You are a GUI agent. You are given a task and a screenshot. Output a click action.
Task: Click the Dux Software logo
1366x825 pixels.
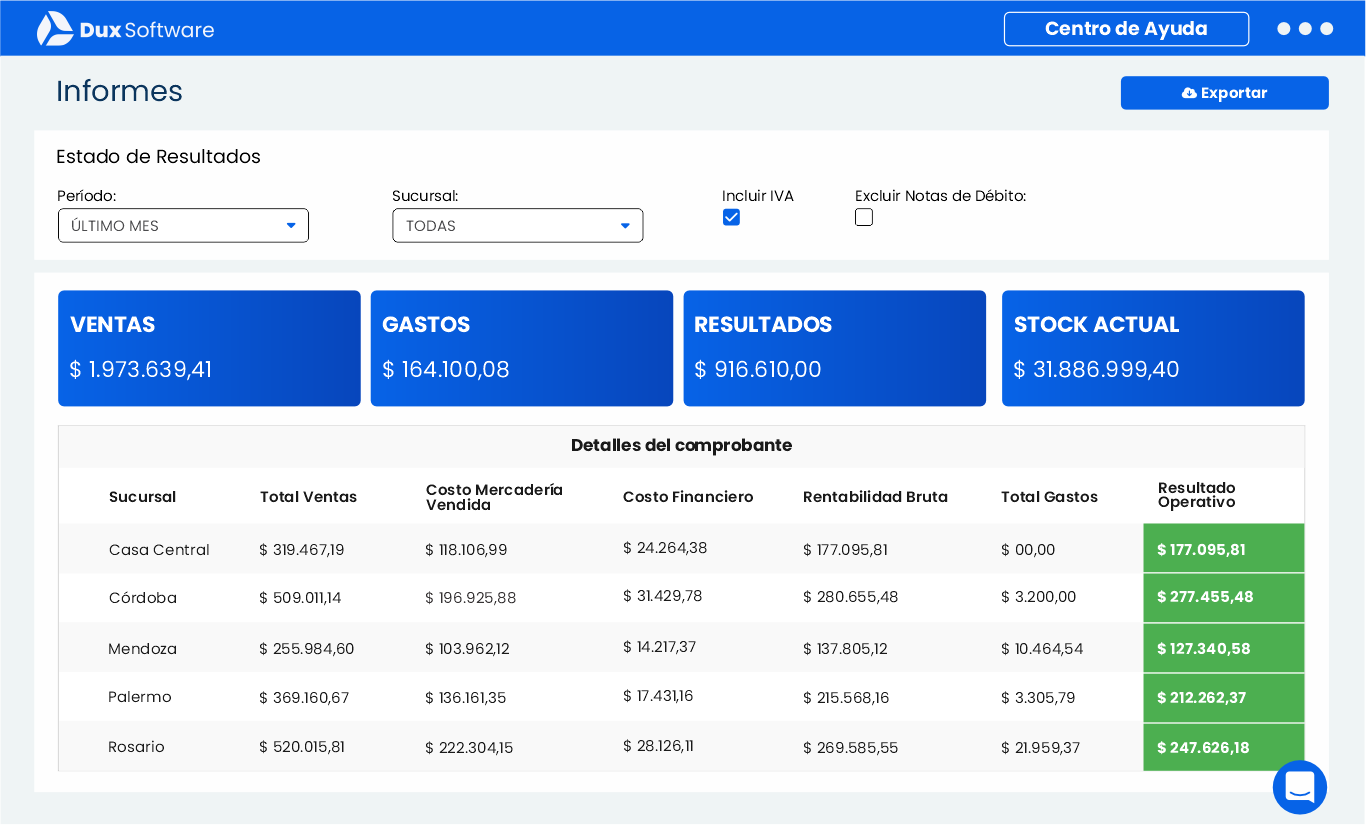(124, 28)
